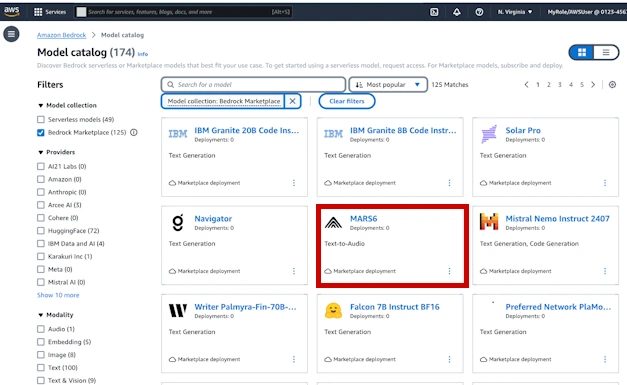The width and height of the screenshot is (627, 385).
Task: Open the side navigation hamburger menu
Action: 11,34
